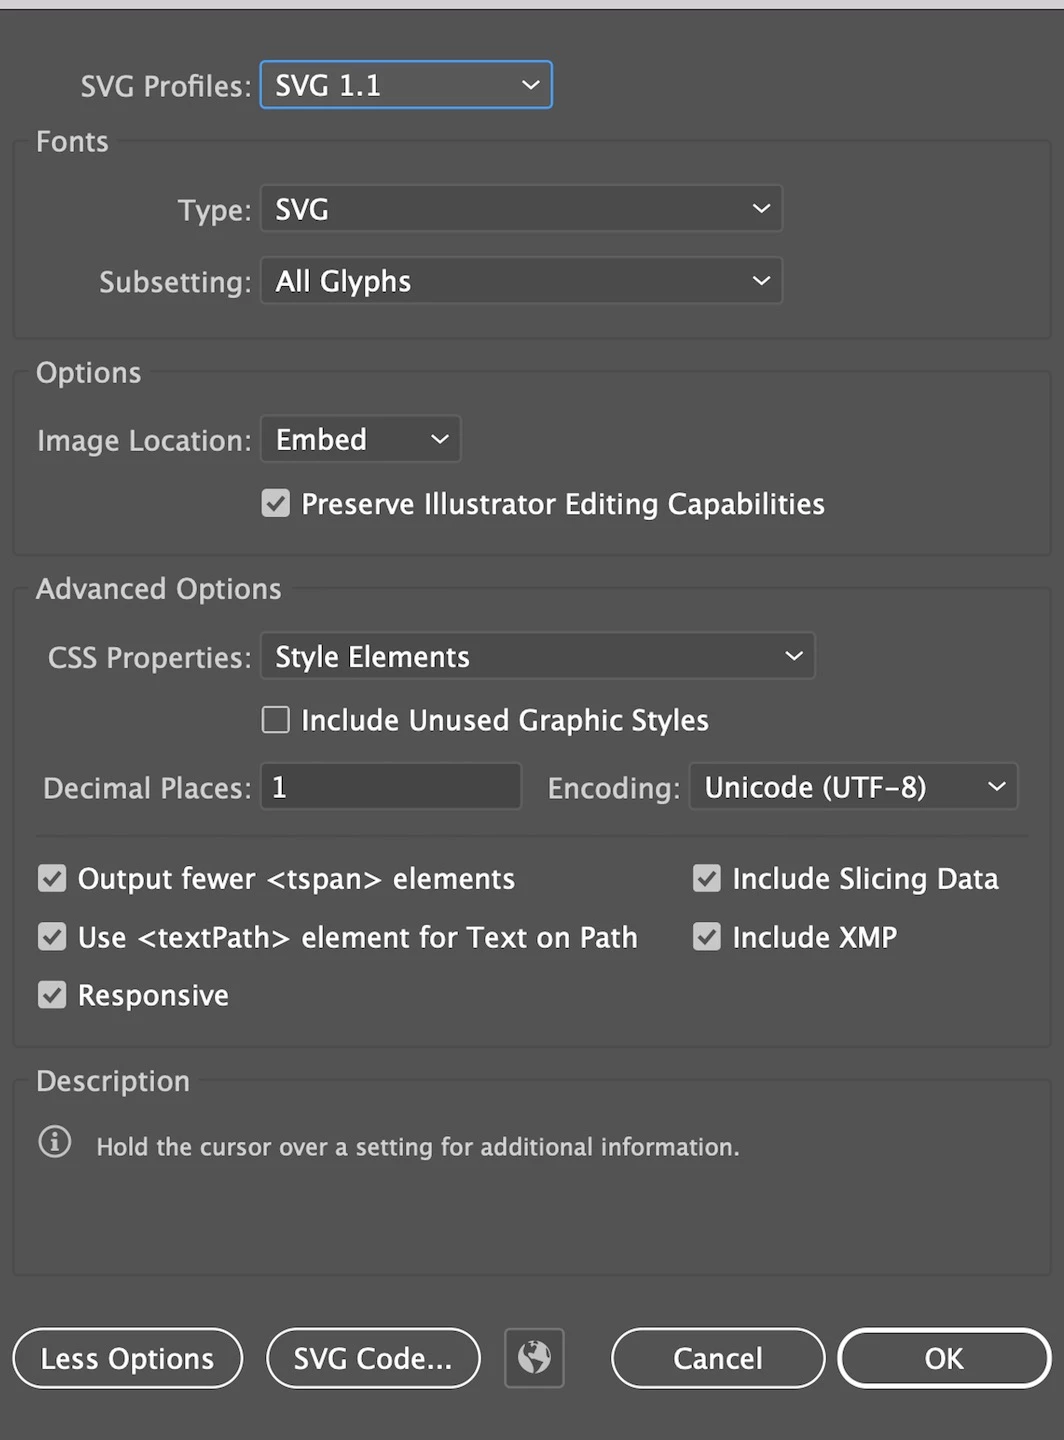This screenshot has width=1064, height=1440.
Task: Open the Encoding dropdown
Action: click(x=853, y=787)
